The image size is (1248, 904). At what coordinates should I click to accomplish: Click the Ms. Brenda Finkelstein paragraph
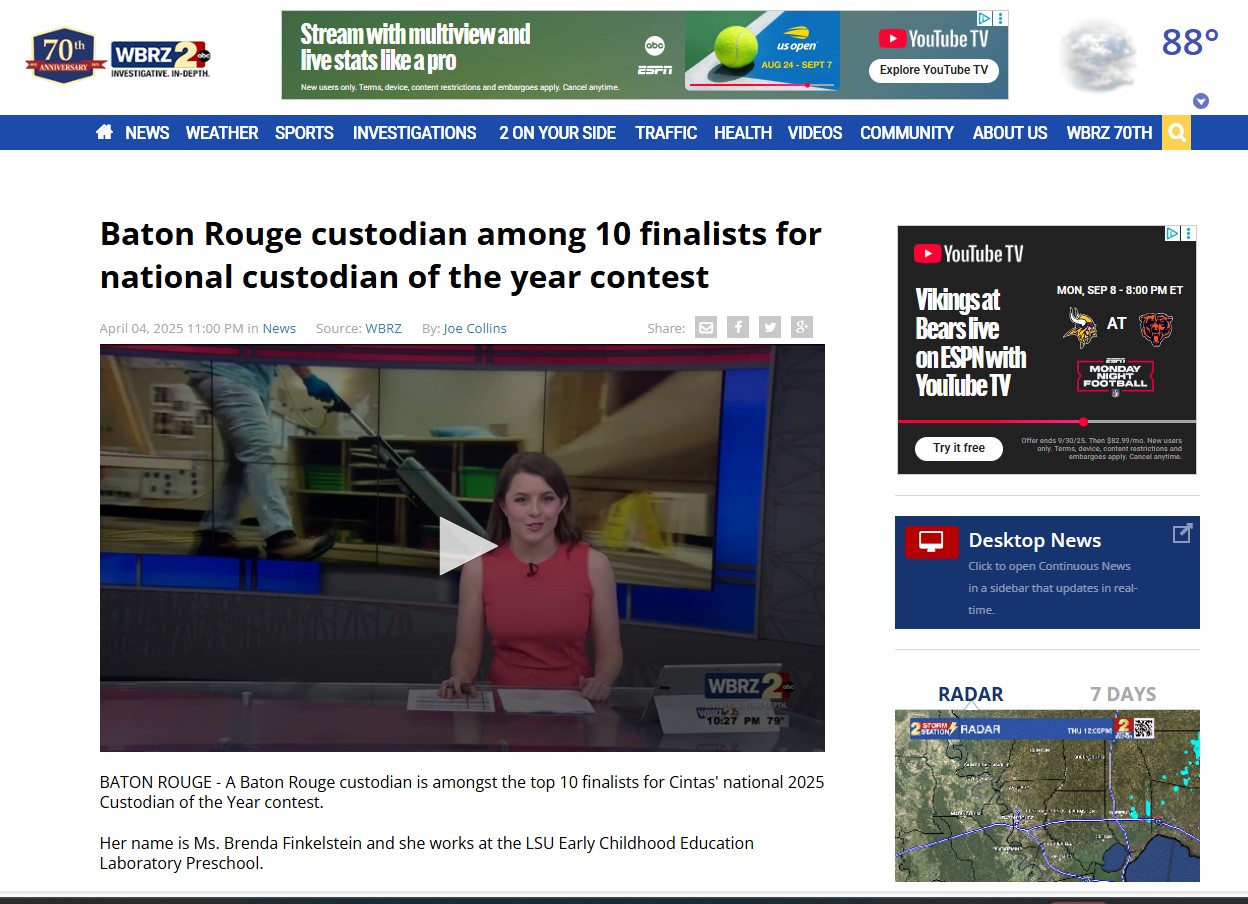tap(427, 853)
